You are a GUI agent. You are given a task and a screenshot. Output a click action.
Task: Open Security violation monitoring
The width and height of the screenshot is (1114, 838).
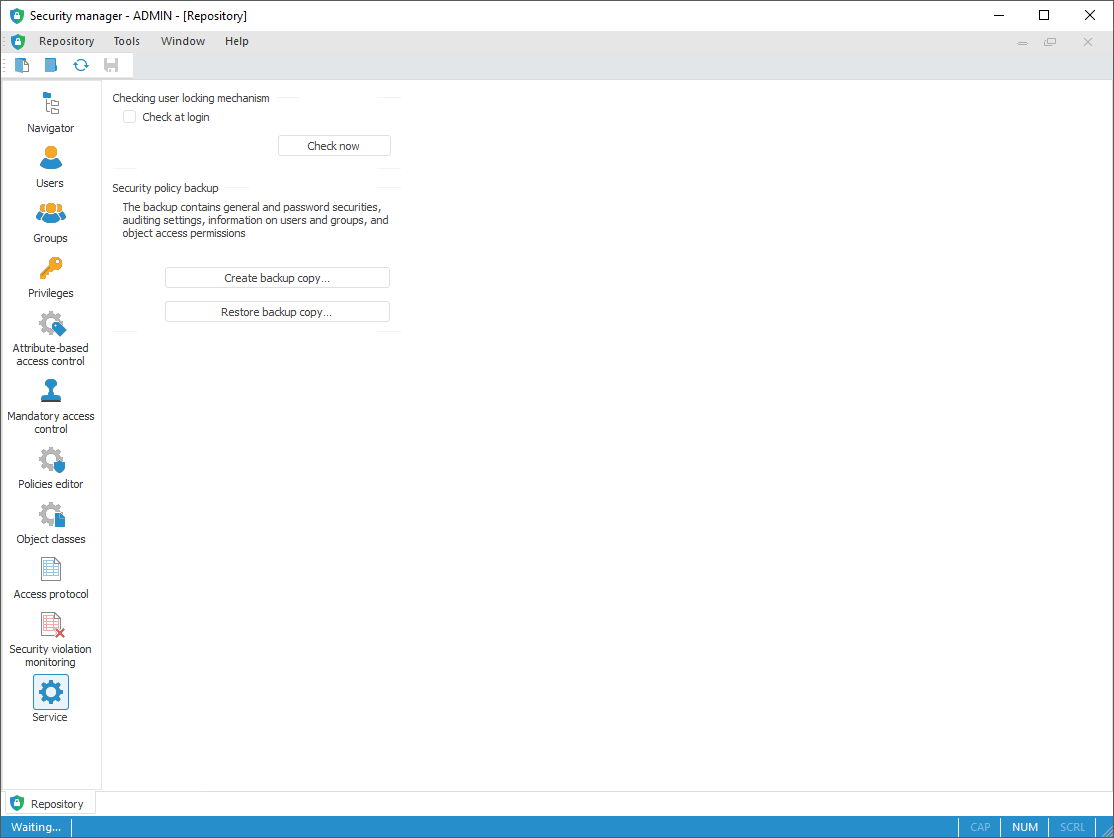tap(50, 640)
